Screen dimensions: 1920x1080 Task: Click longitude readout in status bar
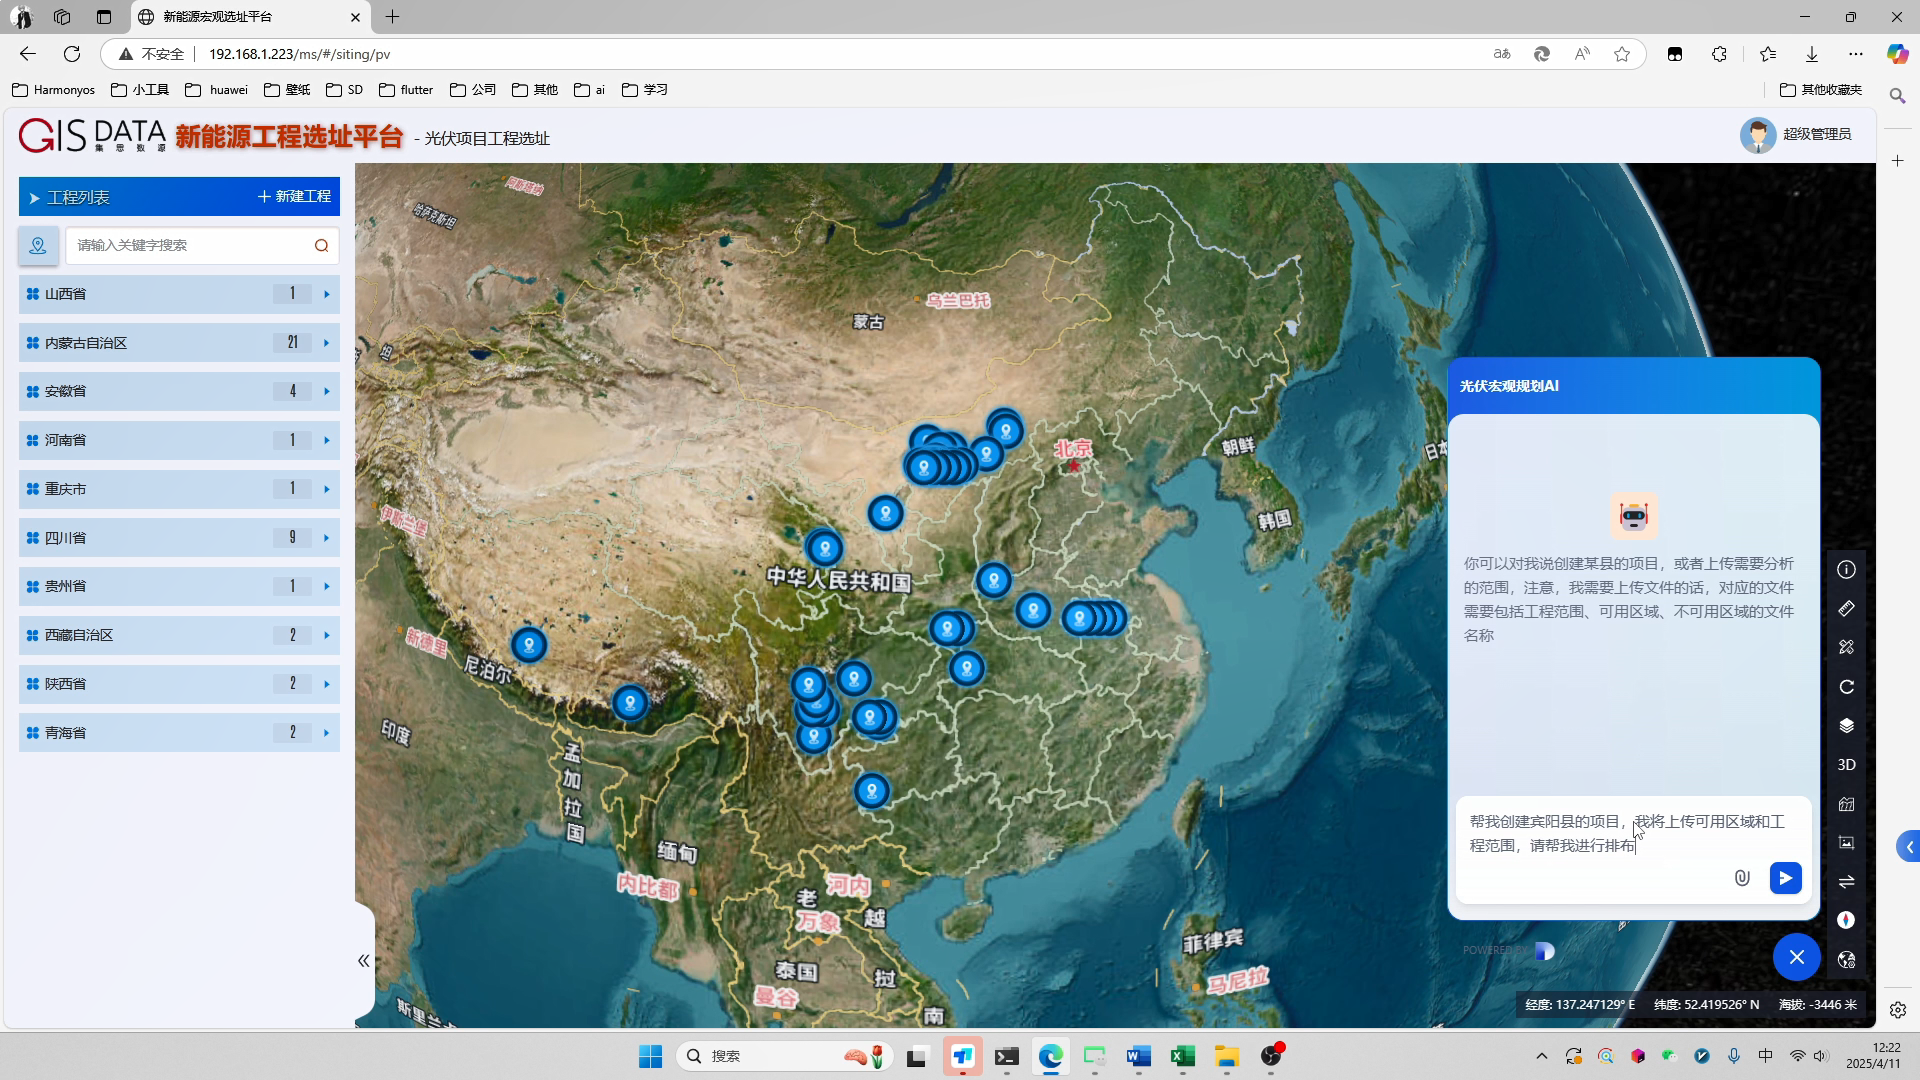[1580, 1005]
